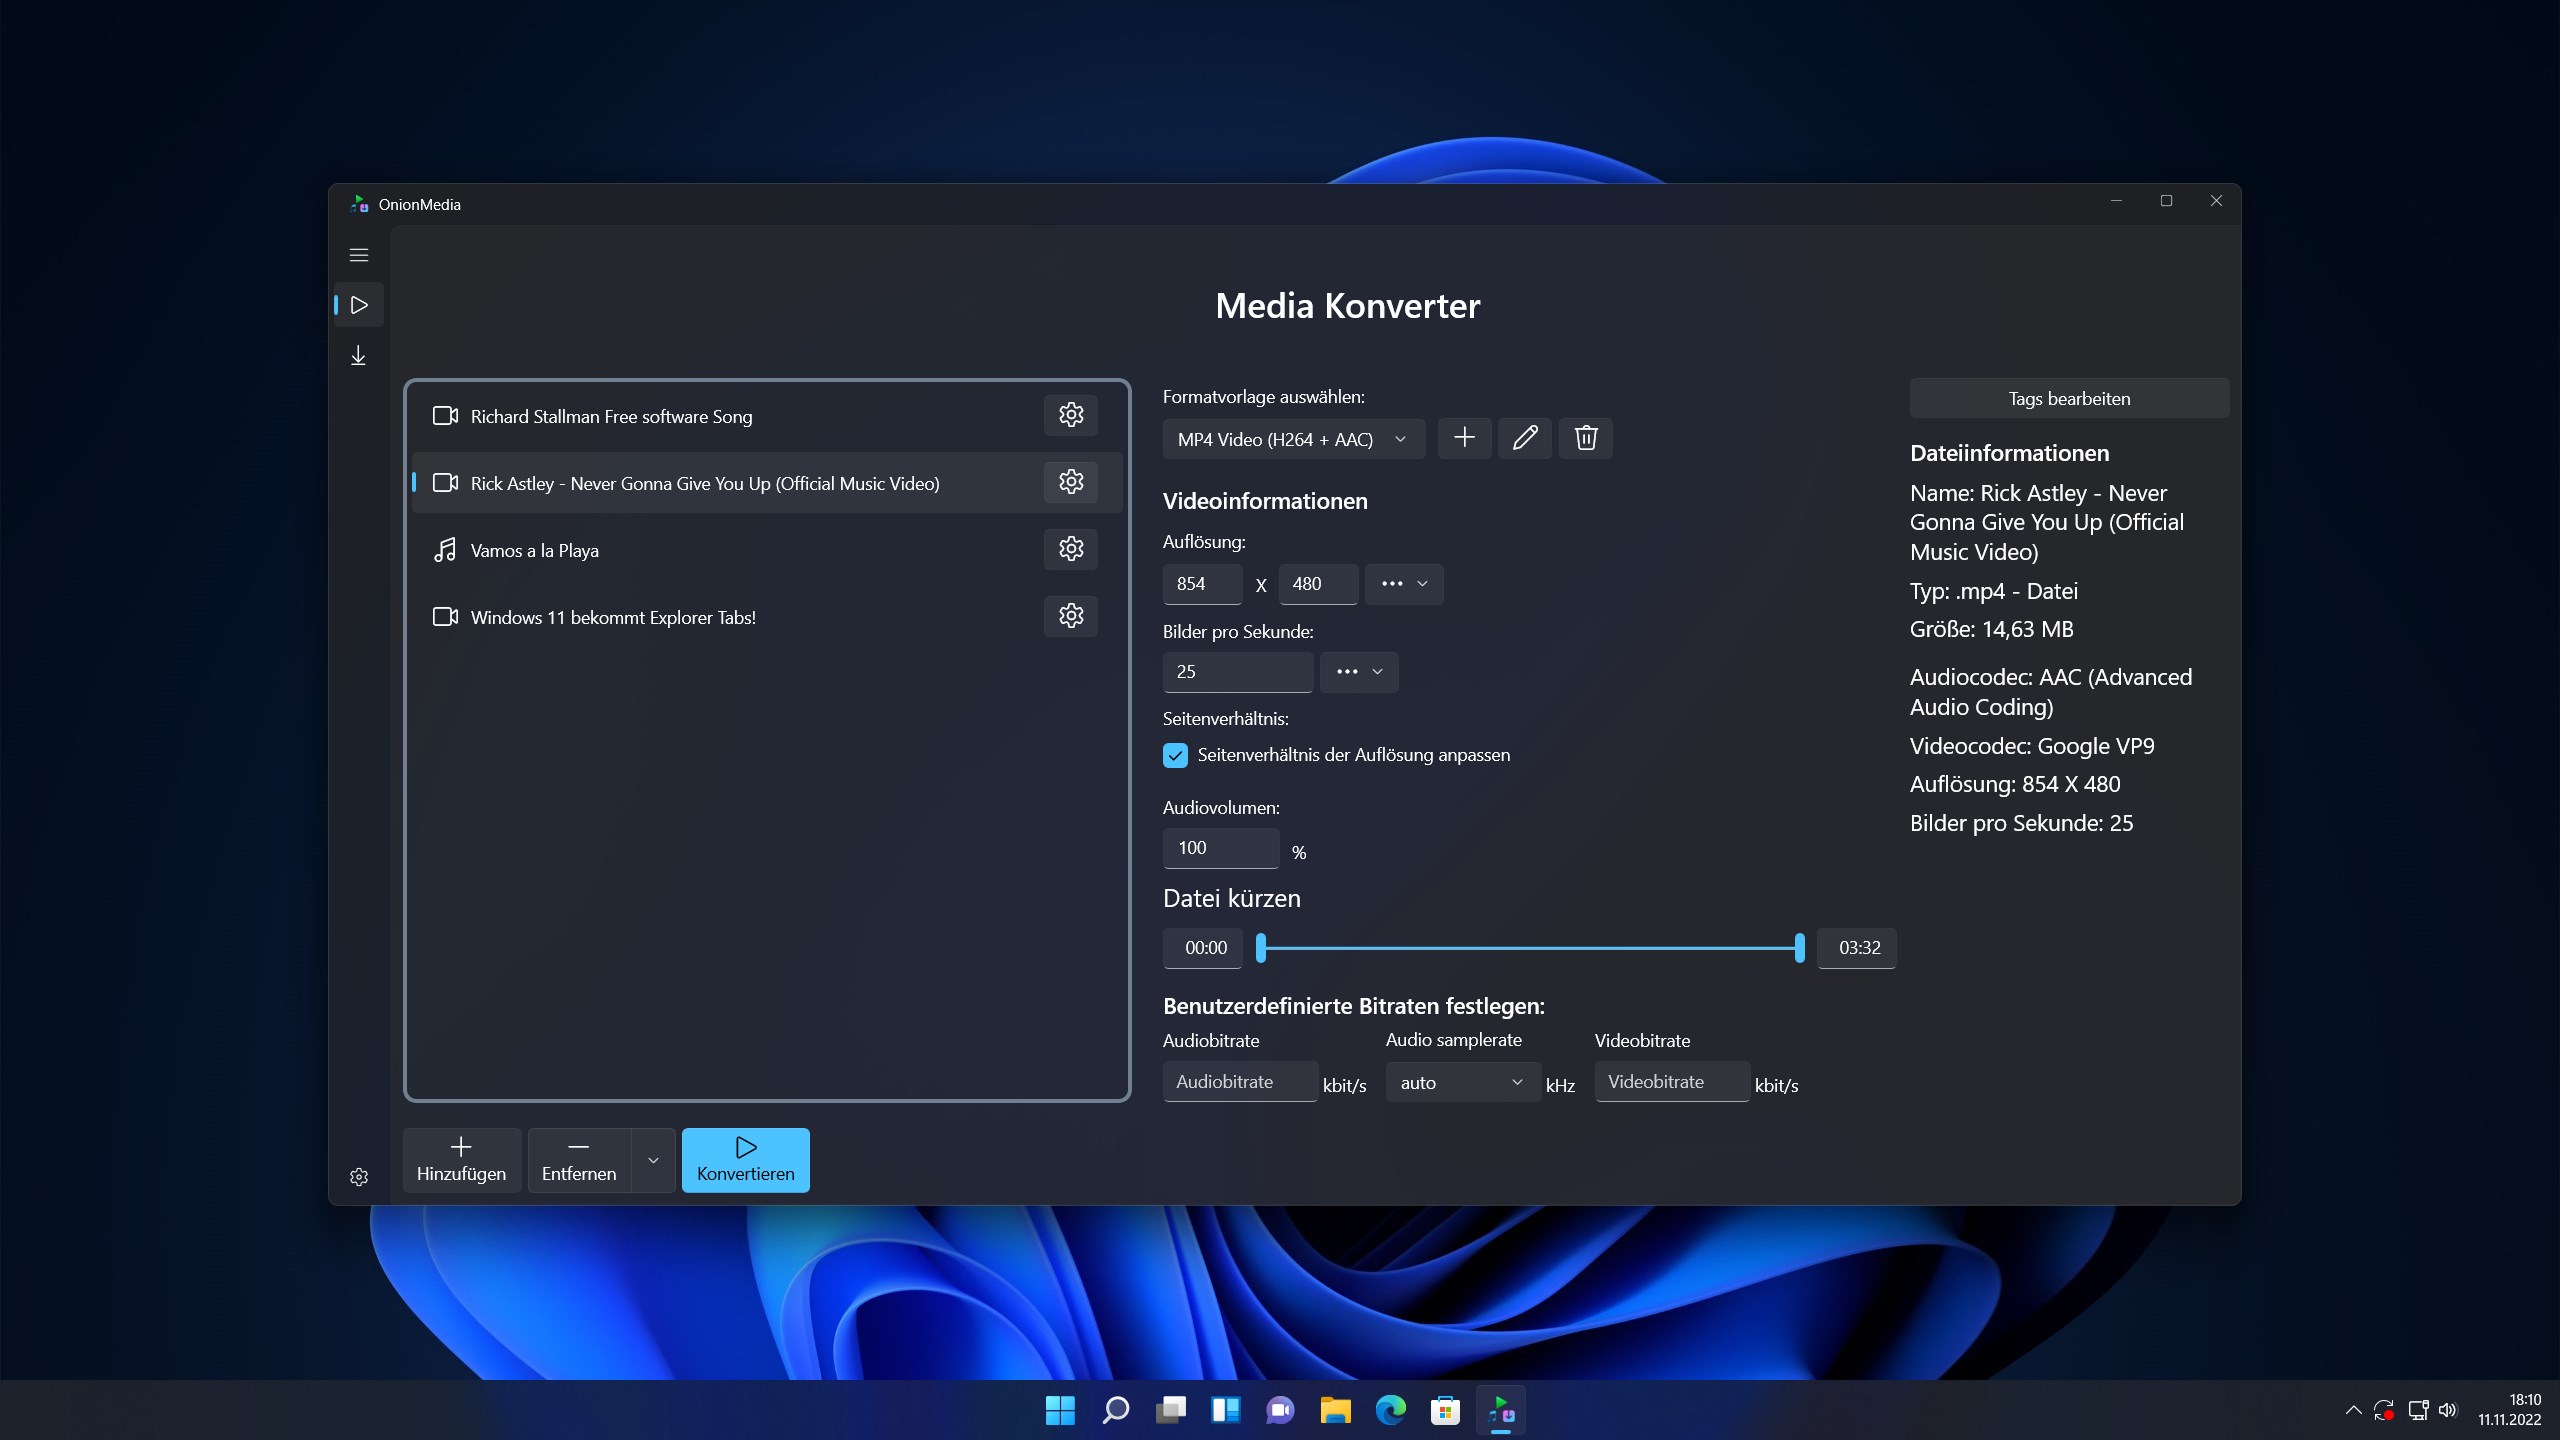
Task: Click the OnionMedia taskbar icon
Action: pyautogui.click(x=1501, y=1410)
